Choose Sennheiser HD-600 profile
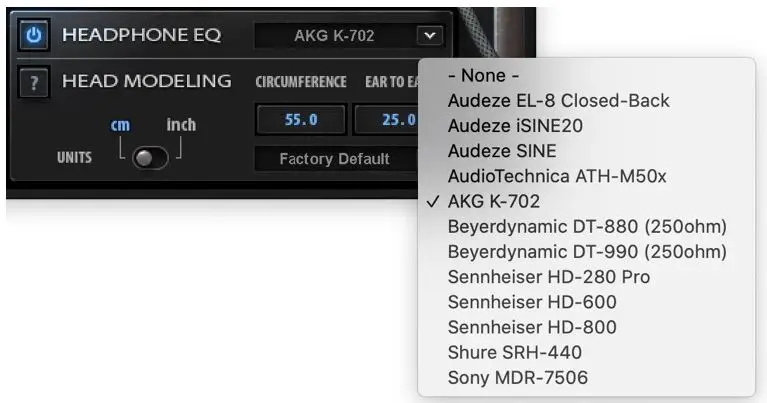The image size is (767, 403). 532,301
